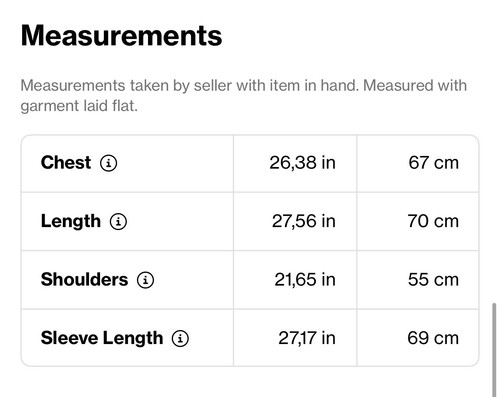500x397 pixels.
Task: Open the Length info icon
Action: pos(118,222)
